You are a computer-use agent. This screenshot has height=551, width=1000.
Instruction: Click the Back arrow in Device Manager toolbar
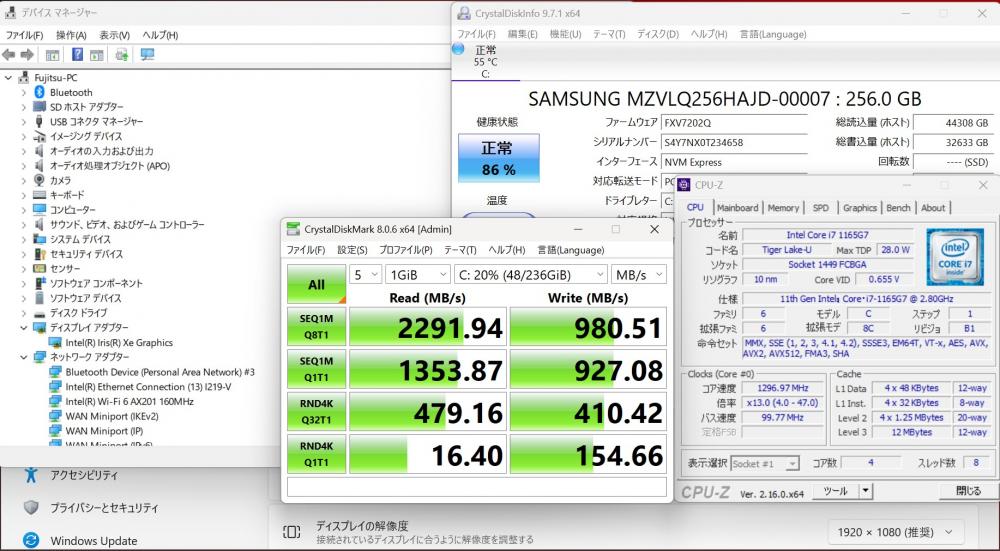click(9, 55)
